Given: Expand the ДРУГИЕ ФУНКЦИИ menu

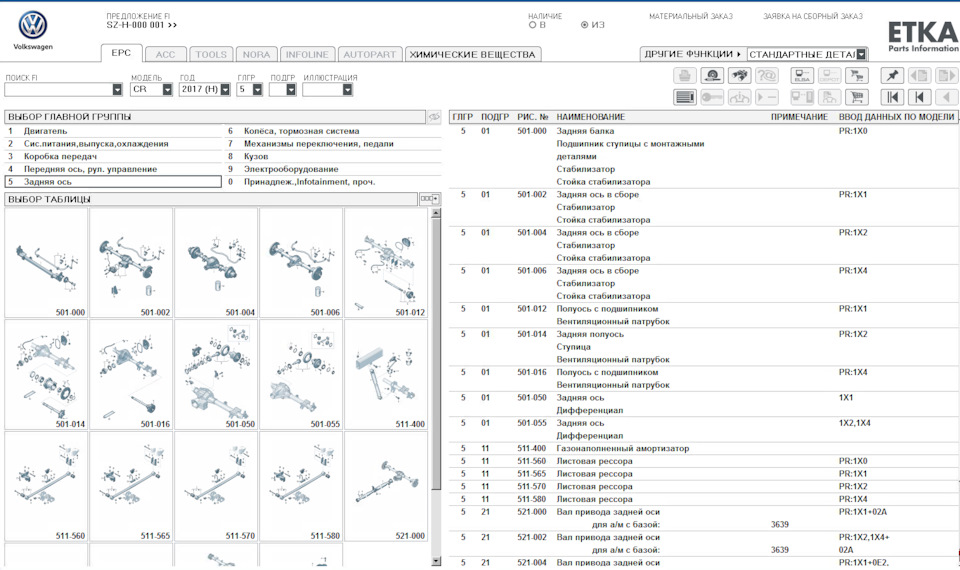Looking at the screenshot, I should (x=692, y=54).
